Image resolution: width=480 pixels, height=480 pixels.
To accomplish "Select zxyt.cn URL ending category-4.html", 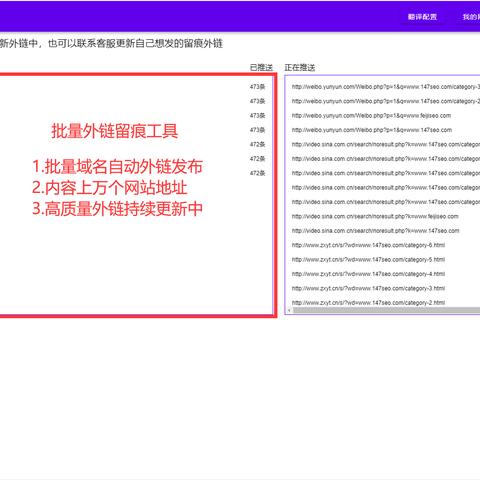I will [368, 274].
